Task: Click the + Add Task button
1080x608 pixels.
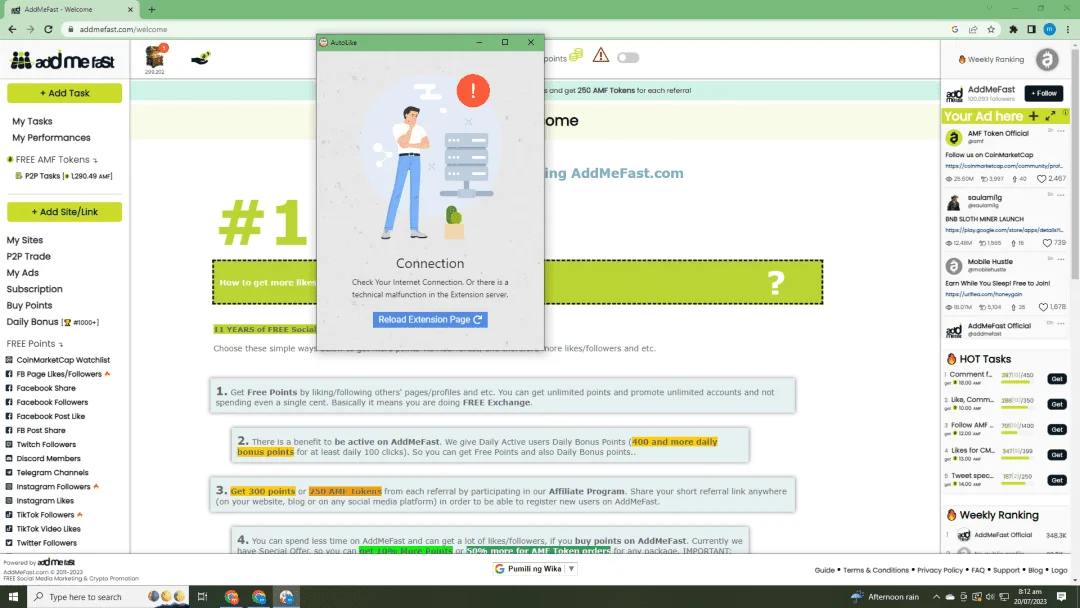Action: tap(64, 93)
